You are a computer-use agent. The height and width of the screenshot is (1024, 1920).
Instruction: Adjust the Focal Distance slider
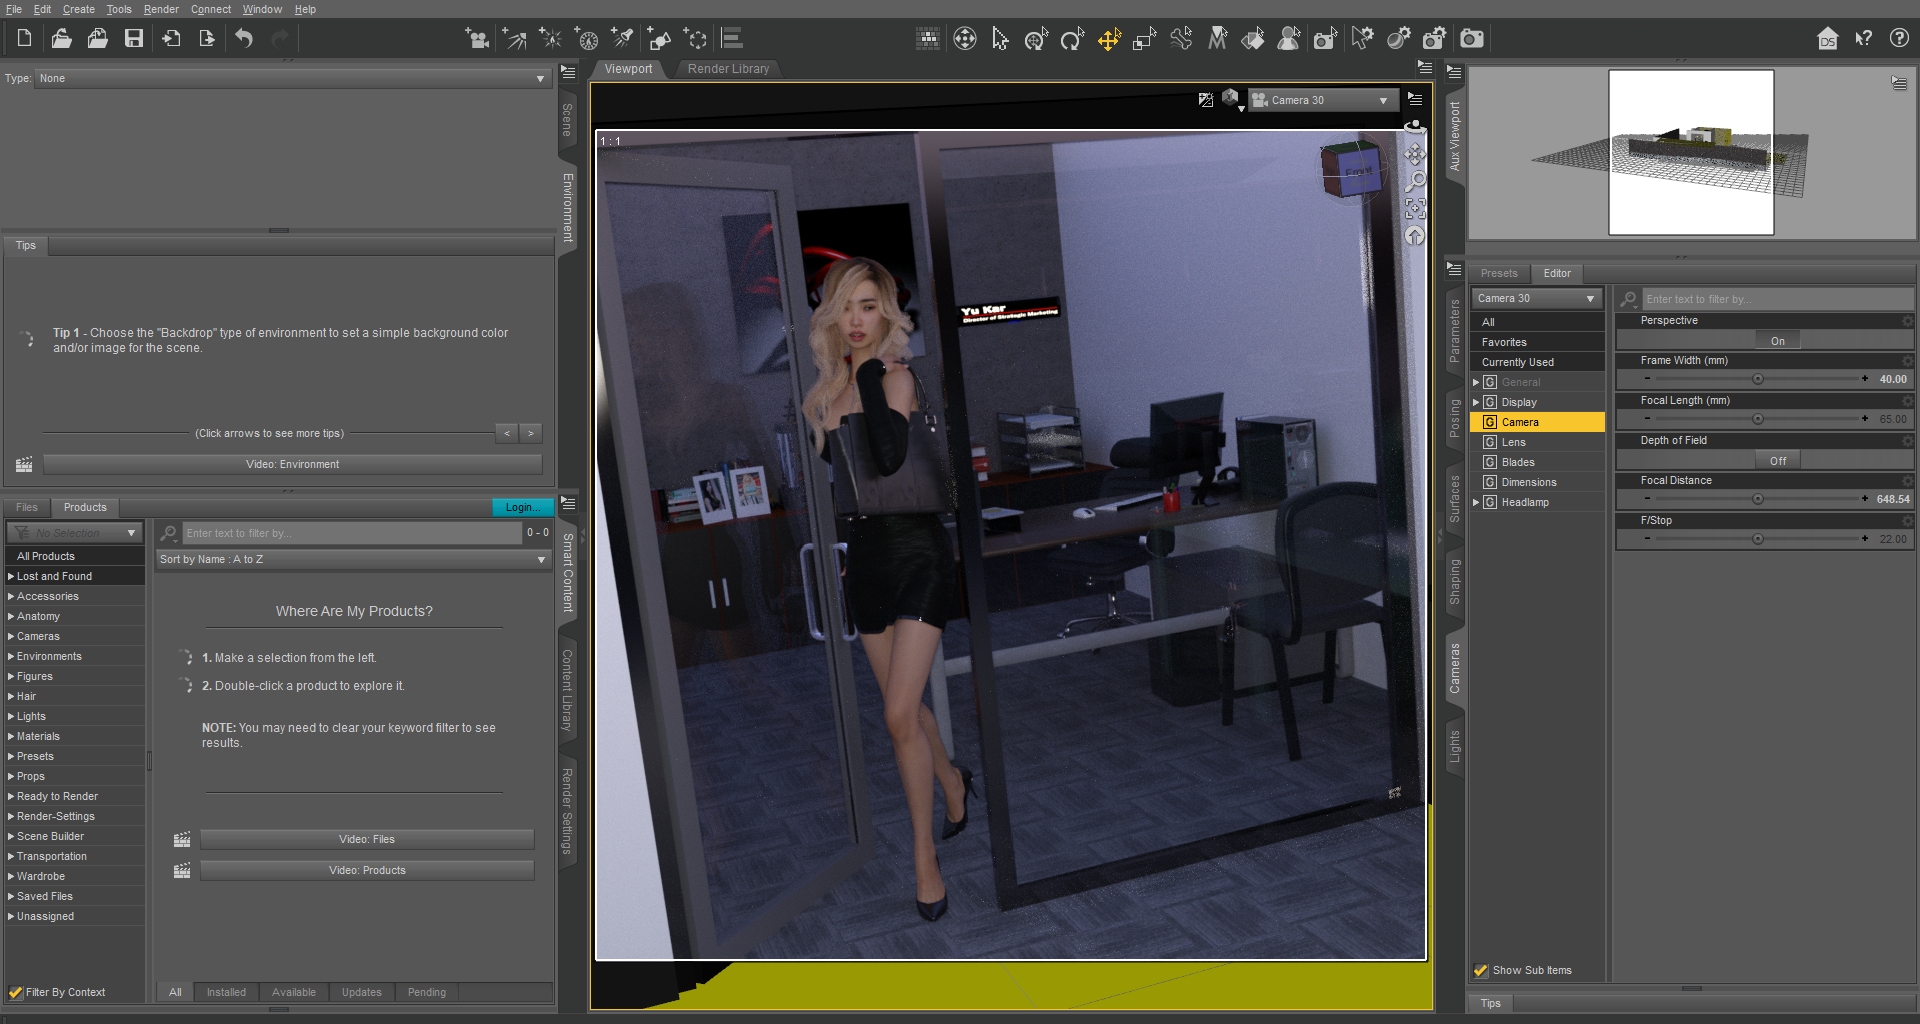coord(1757,499)
